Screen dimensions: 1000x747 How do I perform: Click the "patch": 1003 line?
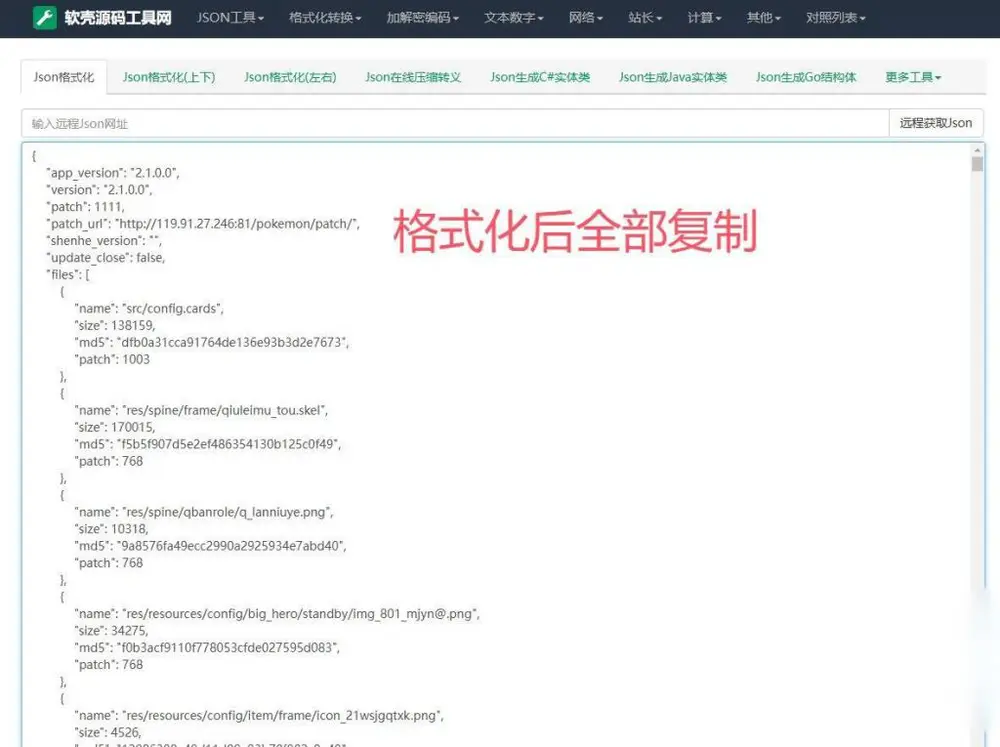tap(112, 359)
